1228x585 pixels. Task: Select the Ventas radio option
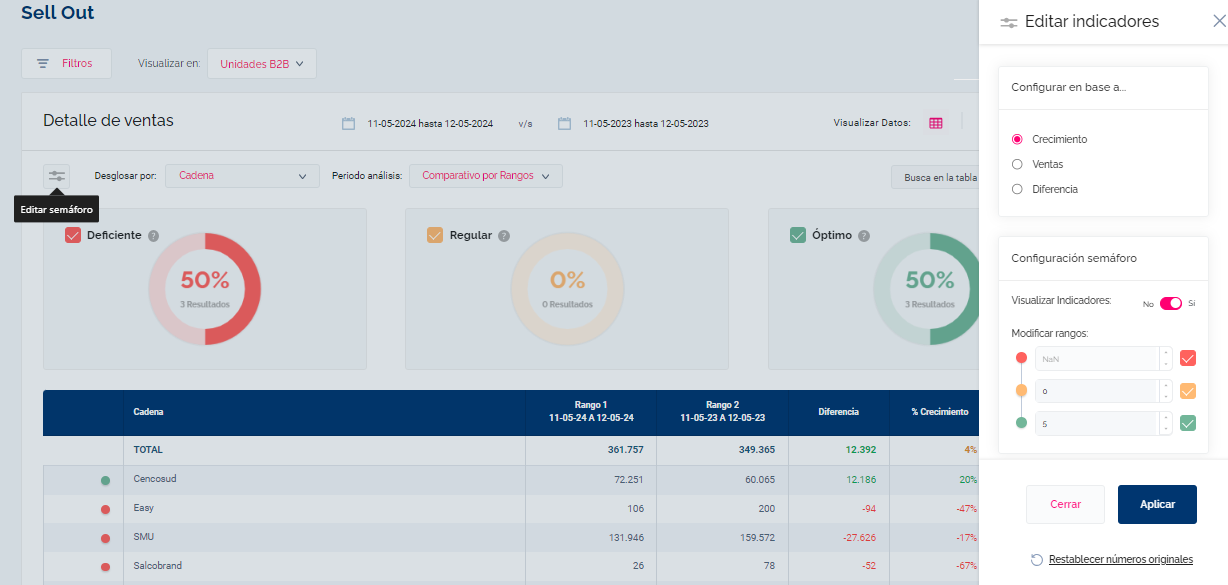(1018, 164)
